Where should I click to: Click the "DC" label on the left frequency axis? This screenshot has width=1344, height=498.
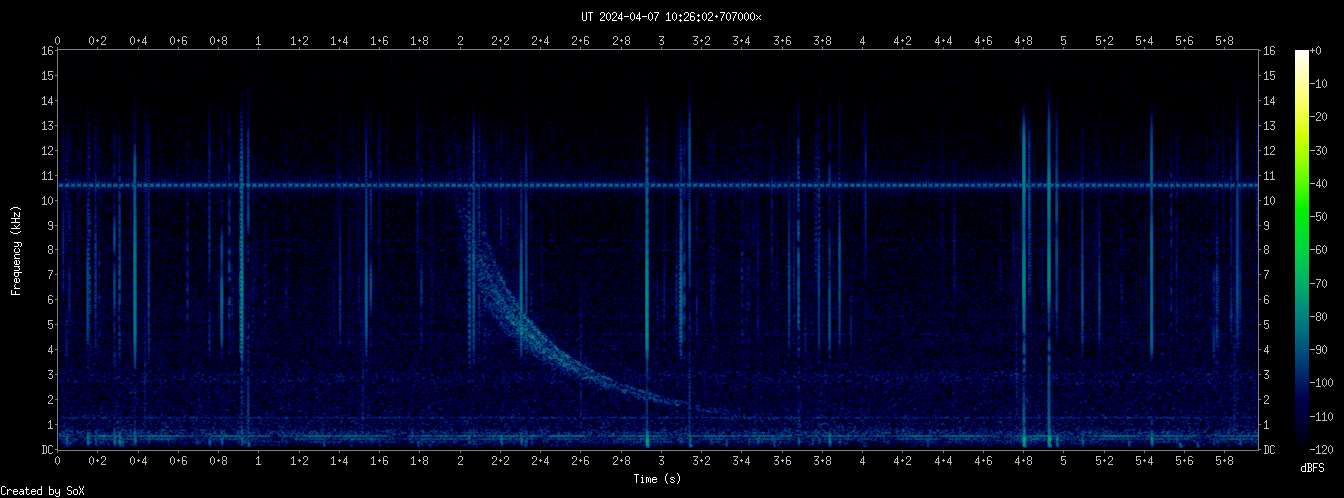[46, 450]
